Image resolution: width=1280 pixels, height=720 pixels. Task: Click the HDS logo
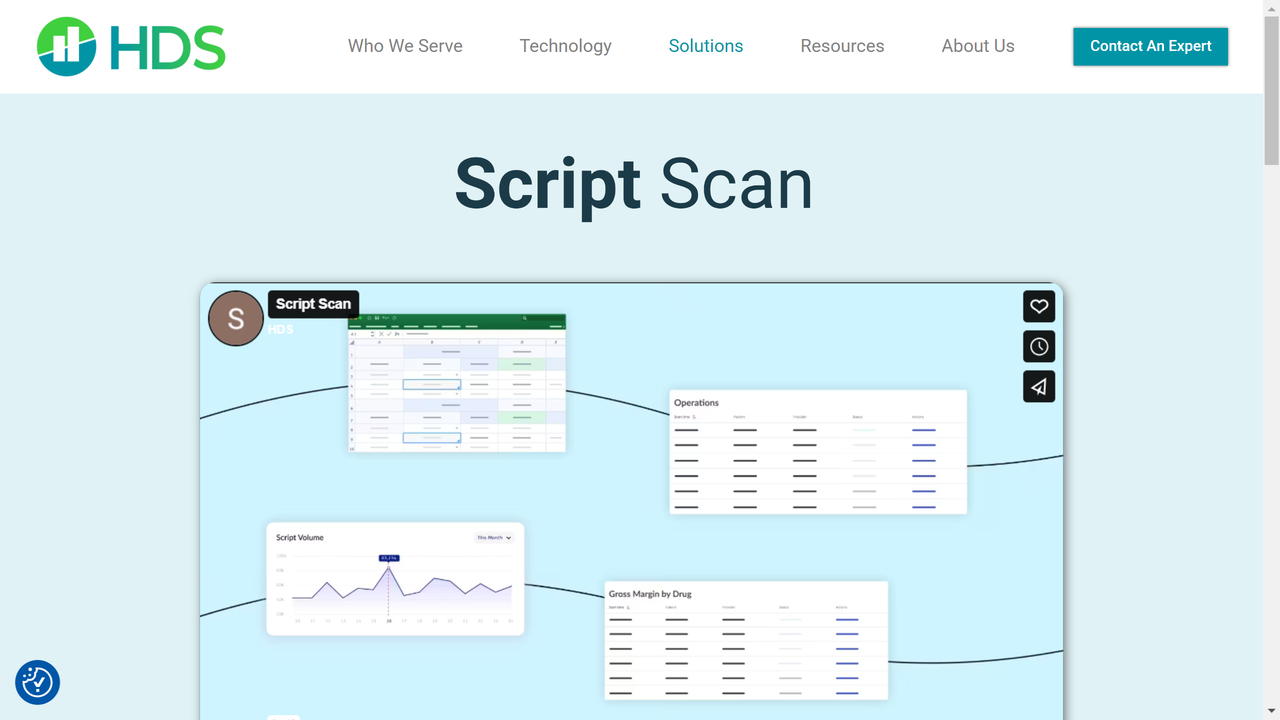pos(131,46)
